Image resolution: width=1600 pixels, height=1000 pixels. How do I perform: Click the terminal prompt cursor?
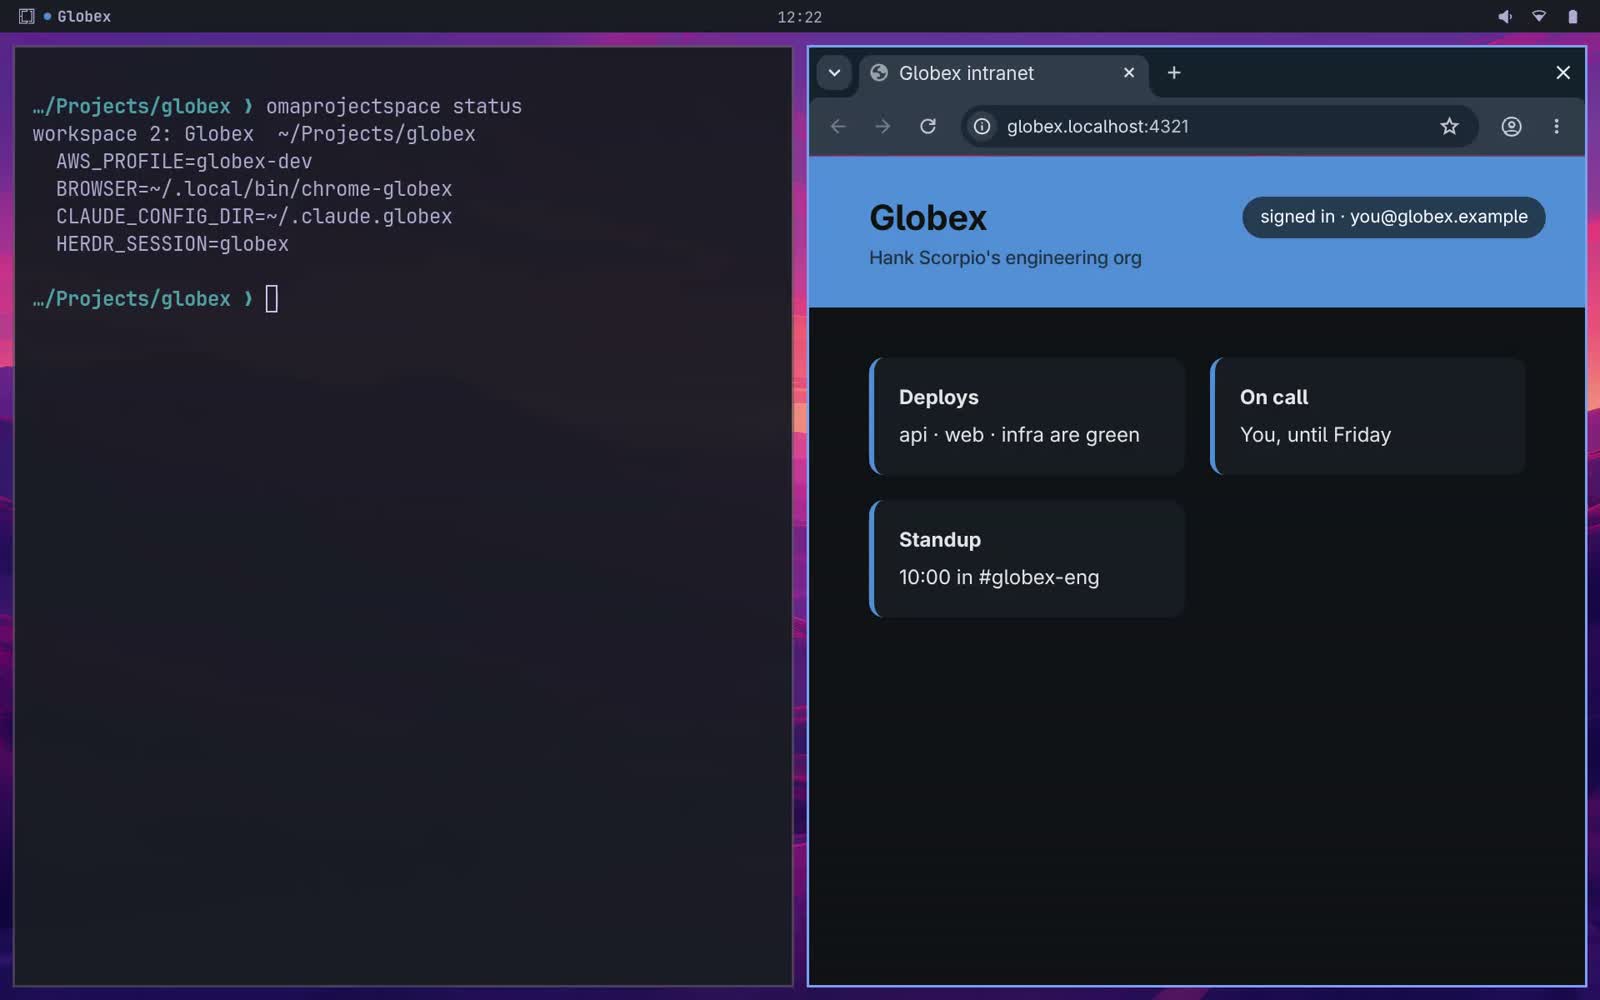(x=272, y=299)
